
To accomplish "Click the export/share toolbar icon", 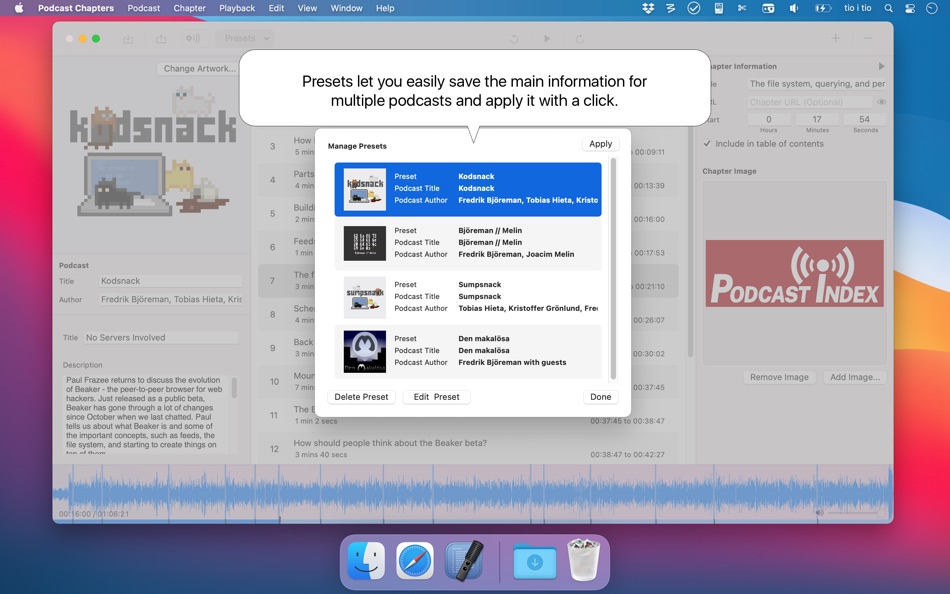I will point(161,39).
